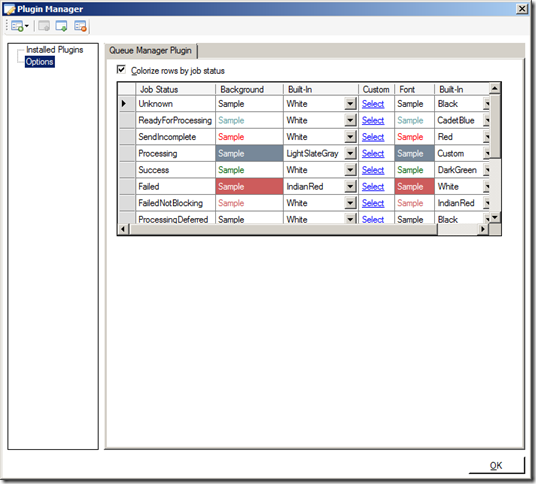This screenshot has width=536, height=484.
Task: Click the OK button
Action: point(496,466)
